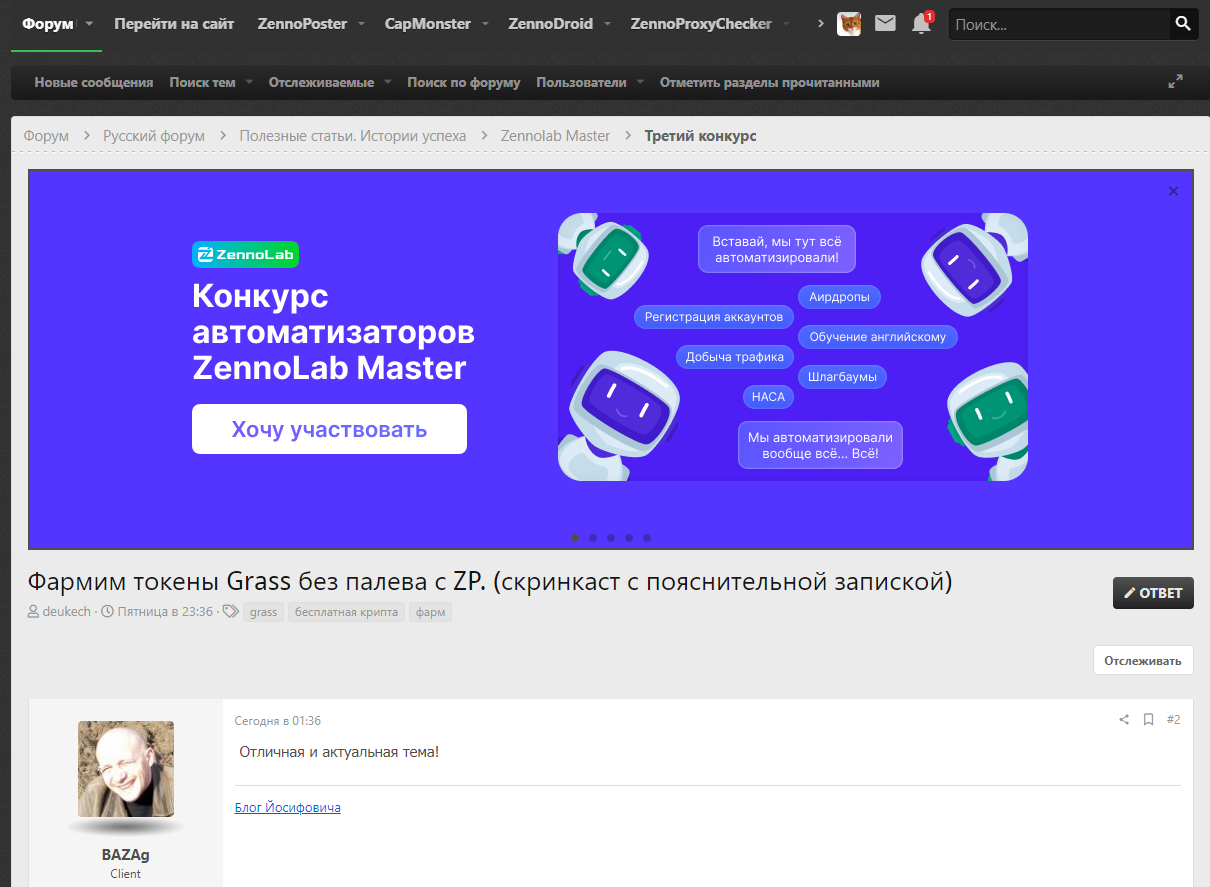Viewport: 1210px width, 887px height.
Task: Select the grass tag
Action: coord(264,612)
